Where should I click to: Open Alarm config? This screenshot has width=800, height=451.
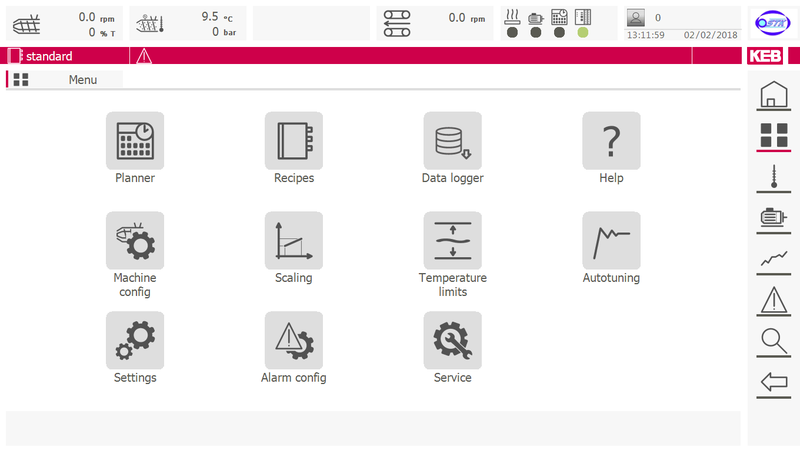pyautogui.click(x=294, y=341)
